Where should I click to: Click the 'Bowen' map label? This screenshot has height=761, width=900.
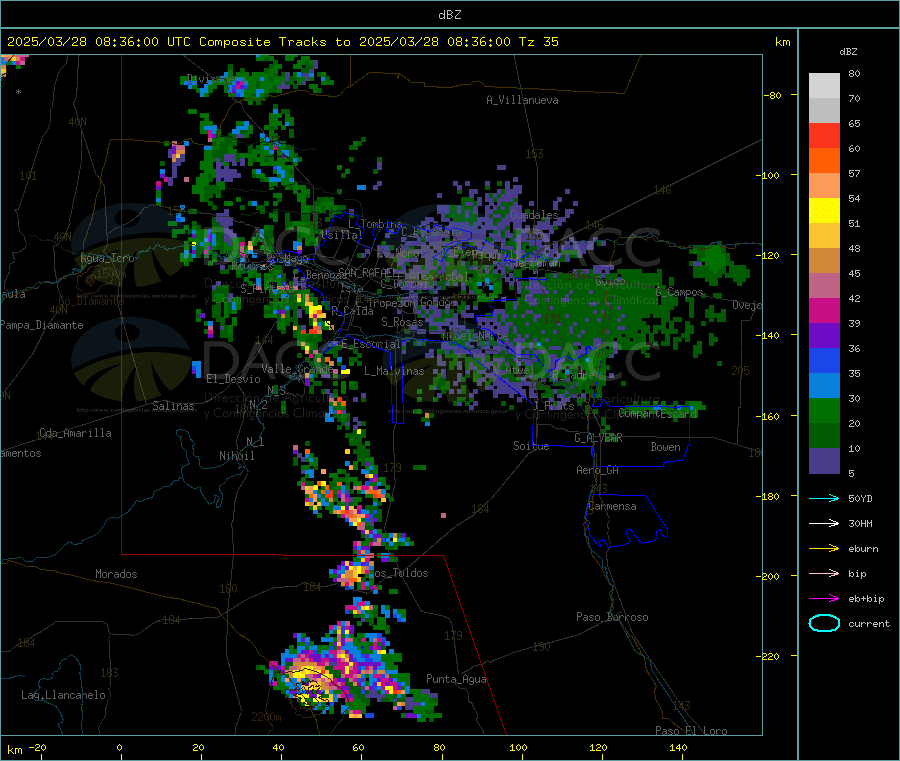point(665,447)
